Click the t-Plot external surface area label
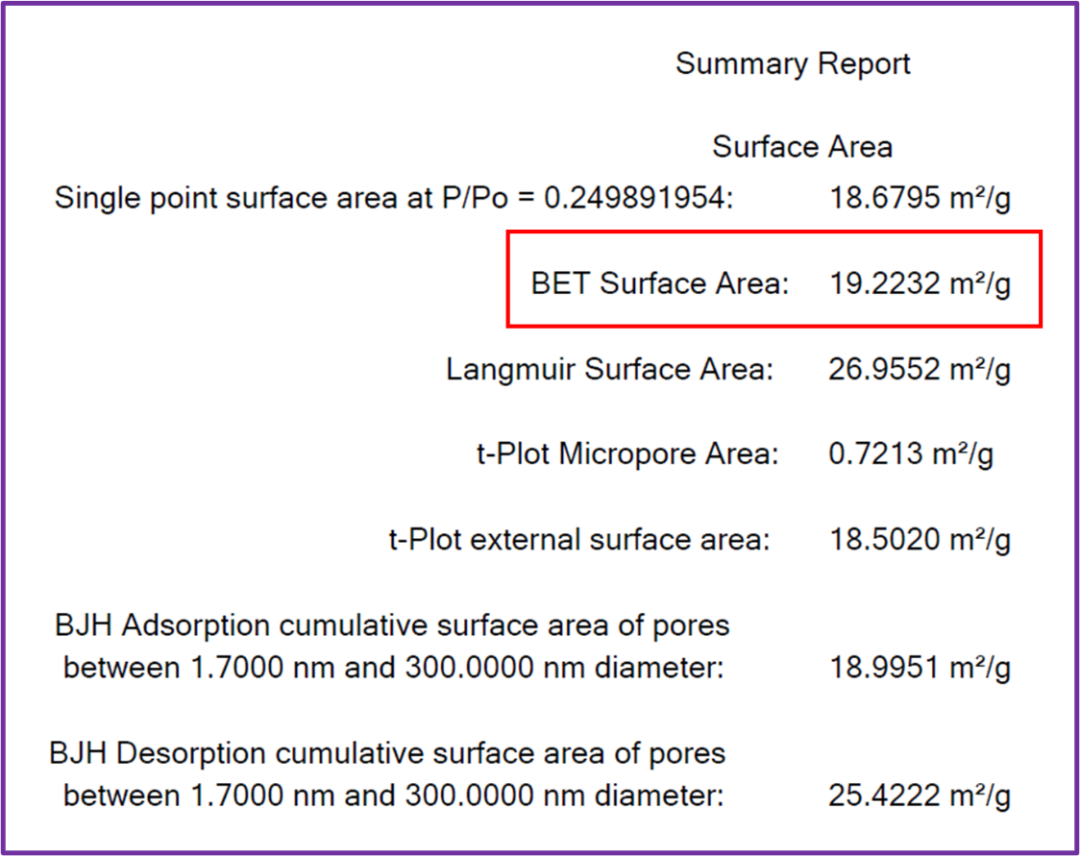The height and width of the screenshot is (856, 1080). point(580,540)
